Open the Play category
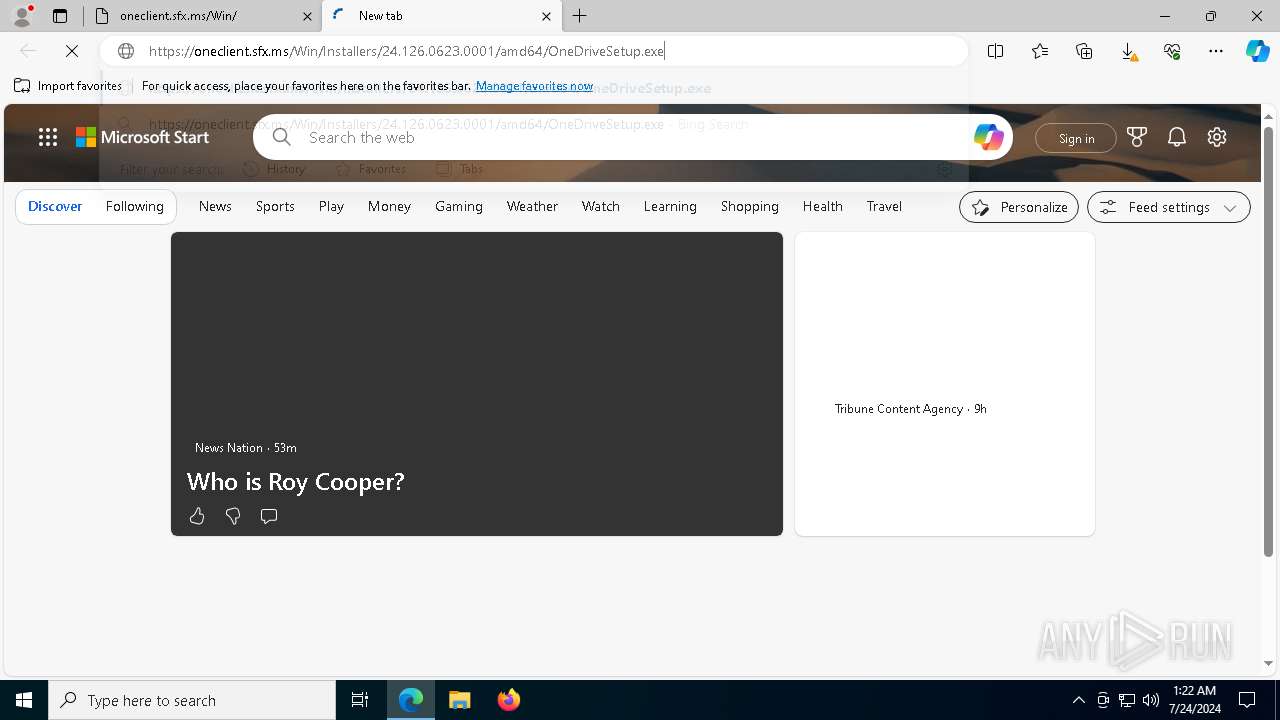The image size is (1280, 720). point(331,207)
